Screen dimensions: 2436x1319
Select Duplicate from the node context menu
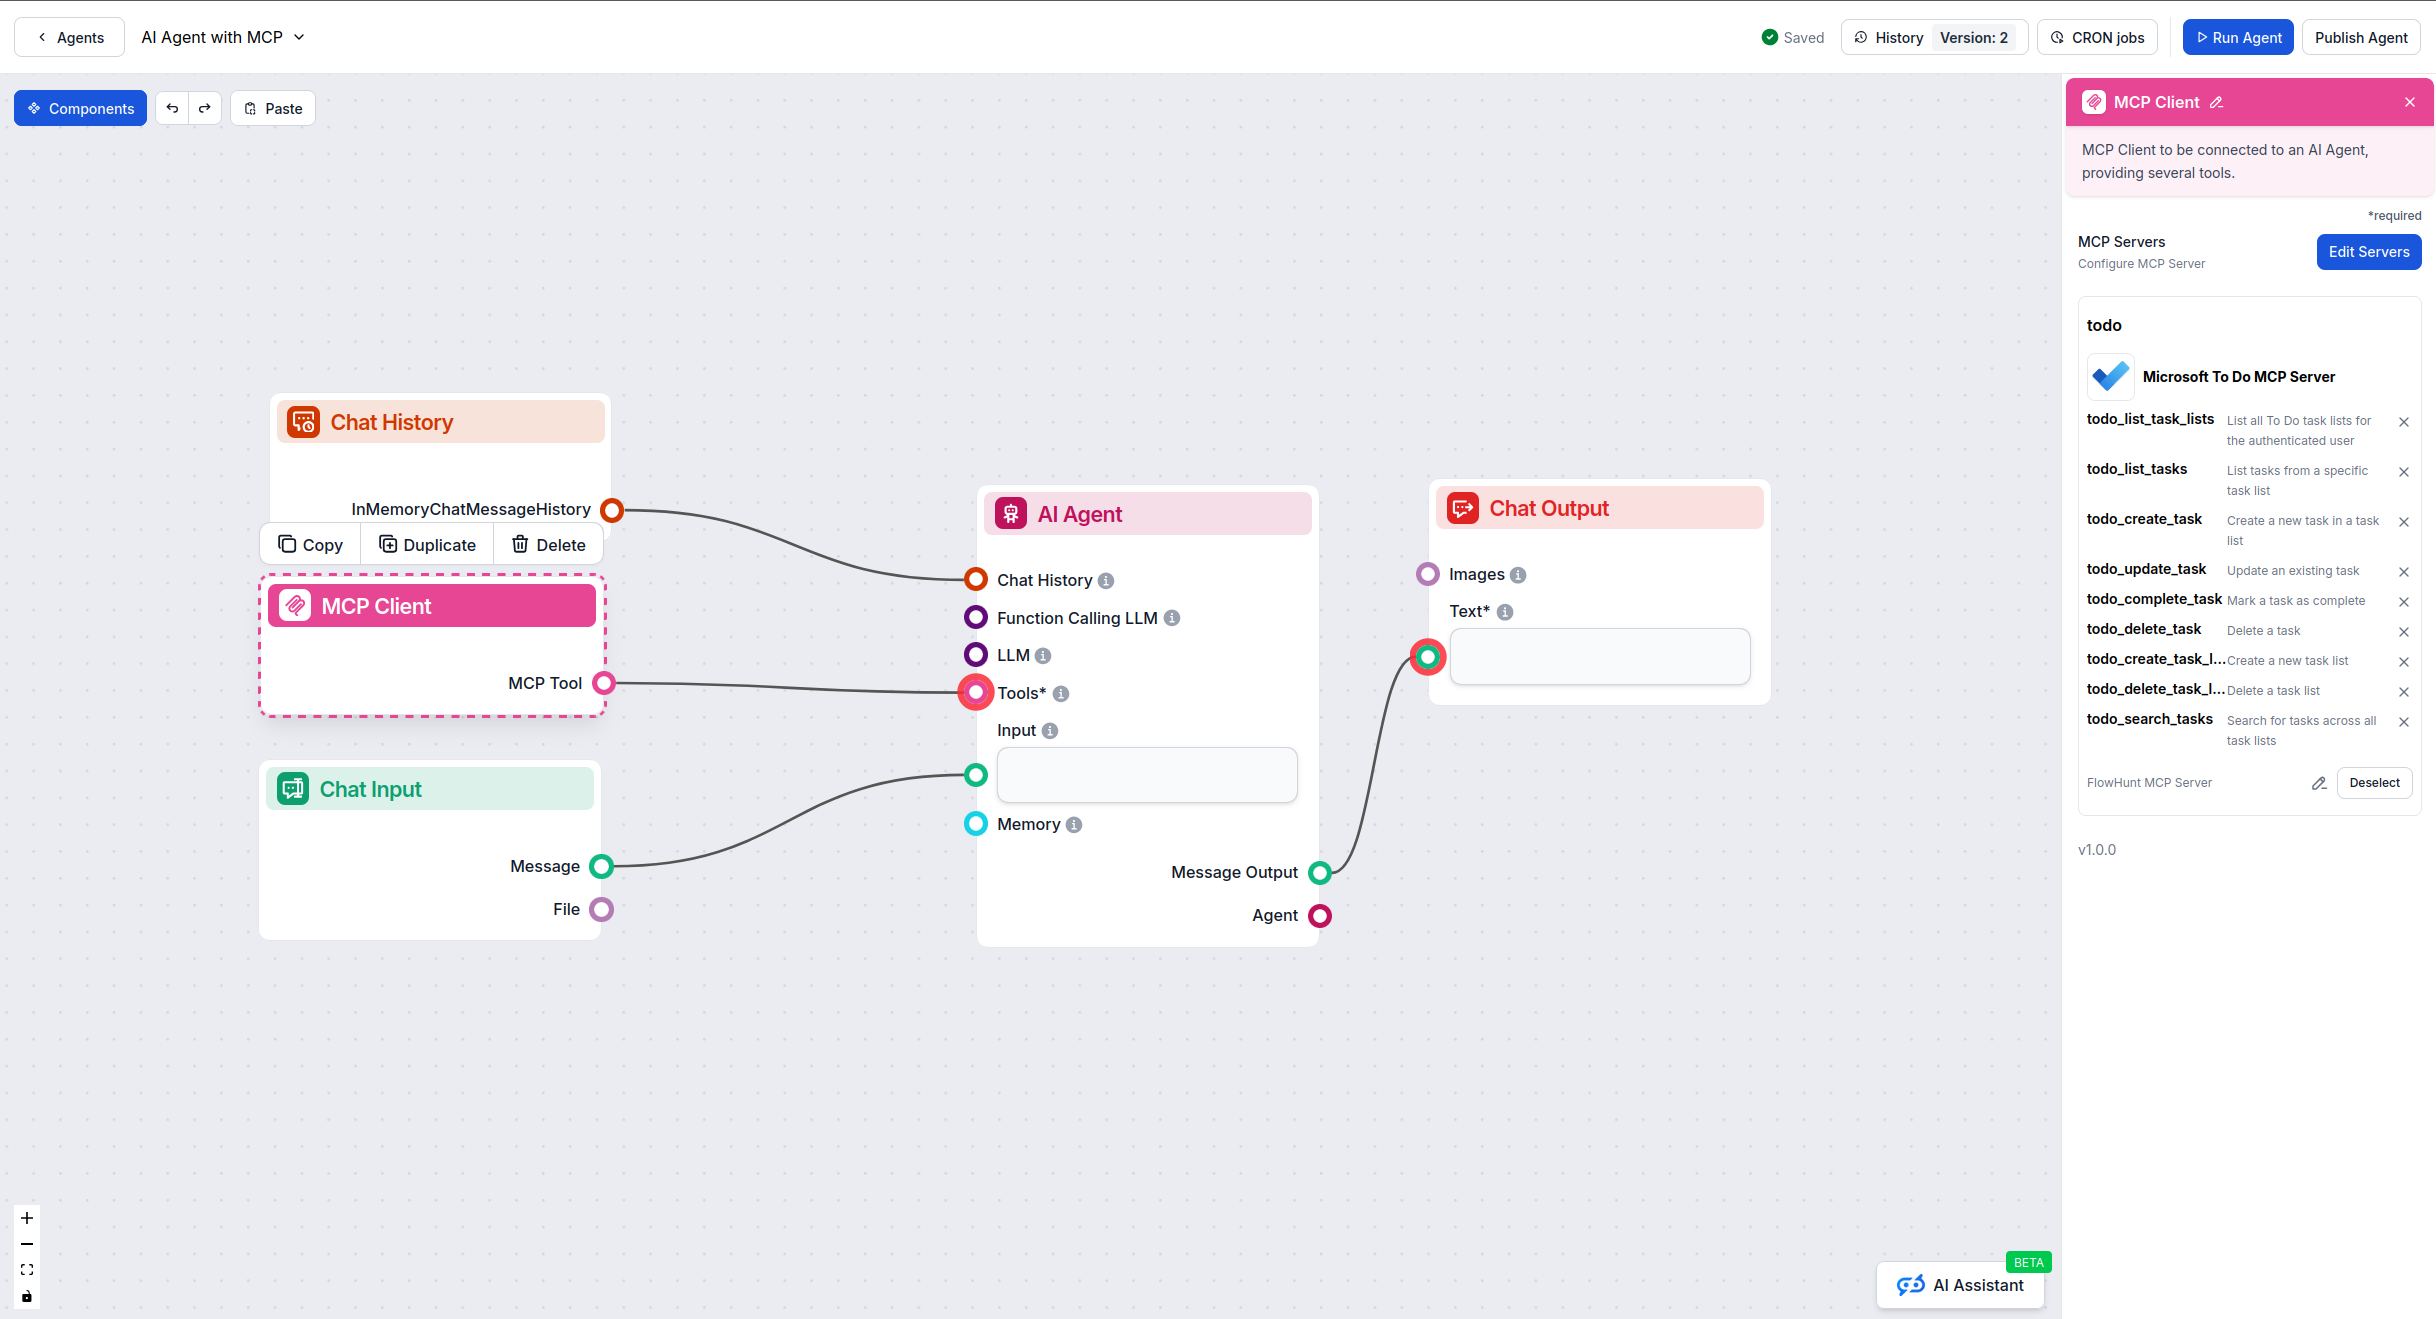[x=427, y=544]
